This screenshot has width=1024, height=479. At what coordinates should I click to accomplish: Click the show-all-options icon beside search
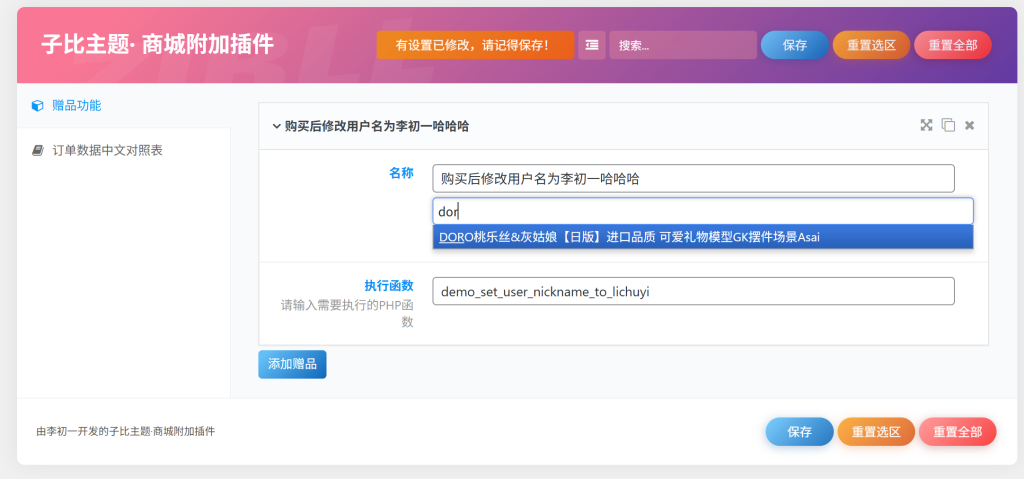click(x=592, y=45)
